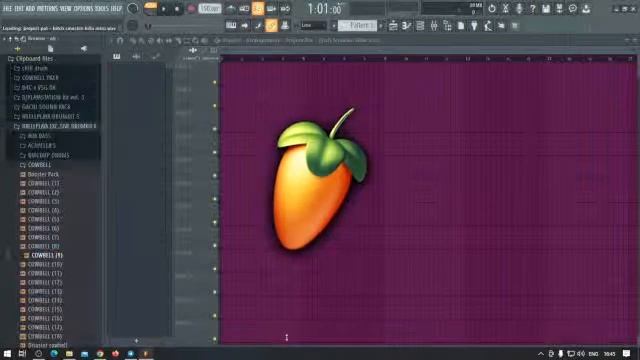The width and height of the screenshot is (640, 360).
Task: Expand the 808 BASS subfolder
Action: [x=36, y=136]
